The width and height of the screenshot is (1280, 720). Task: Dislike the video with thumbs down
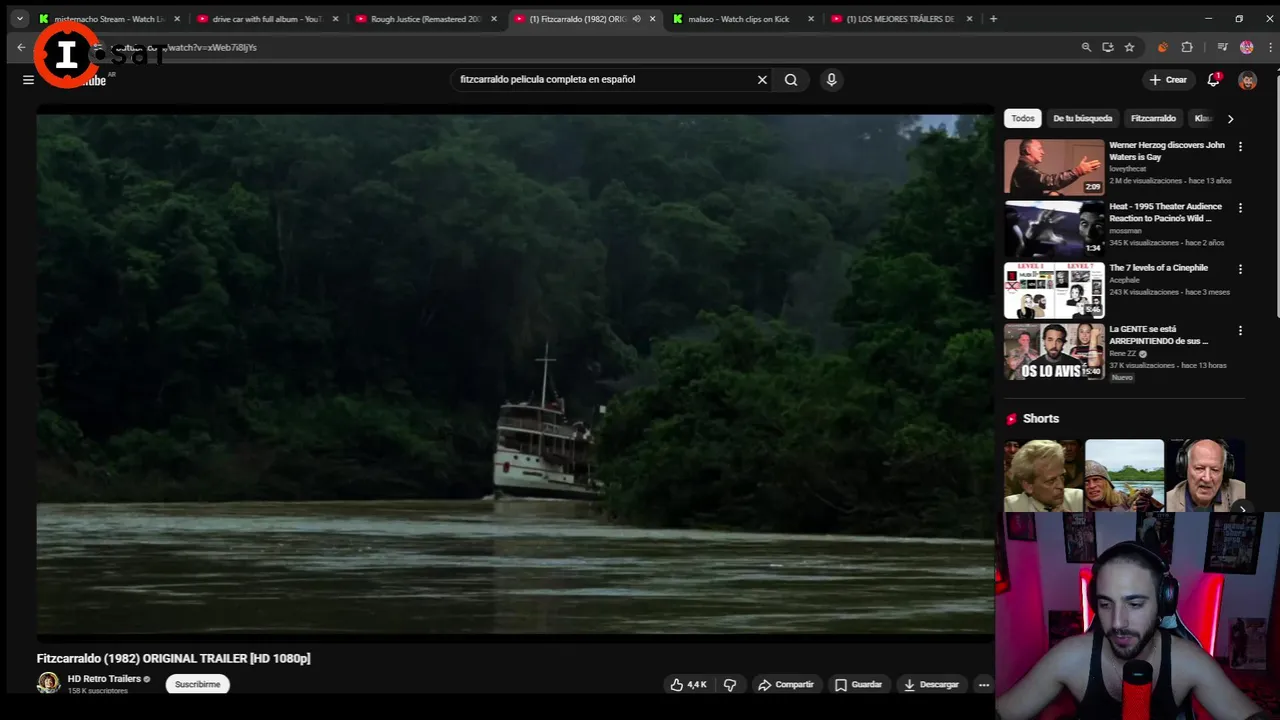point(730,684)
